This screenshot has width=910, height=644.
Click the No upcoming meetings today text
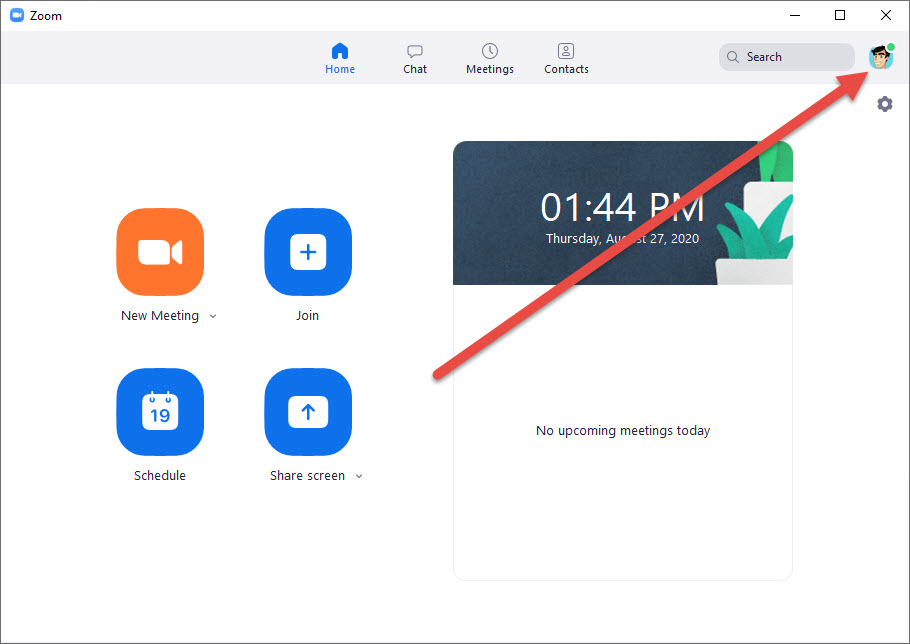click(x=623, y=431)
